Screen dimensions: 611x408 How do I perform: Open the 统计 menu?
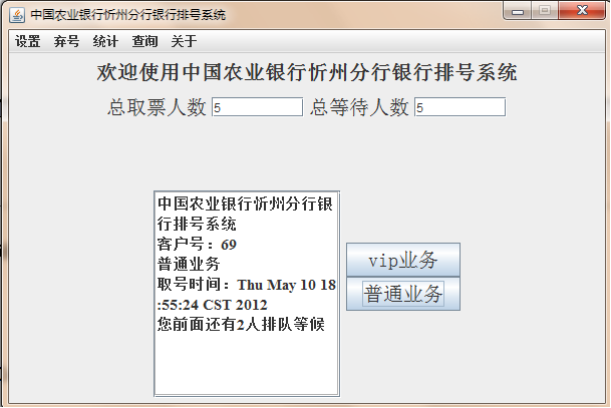point(106,41)
